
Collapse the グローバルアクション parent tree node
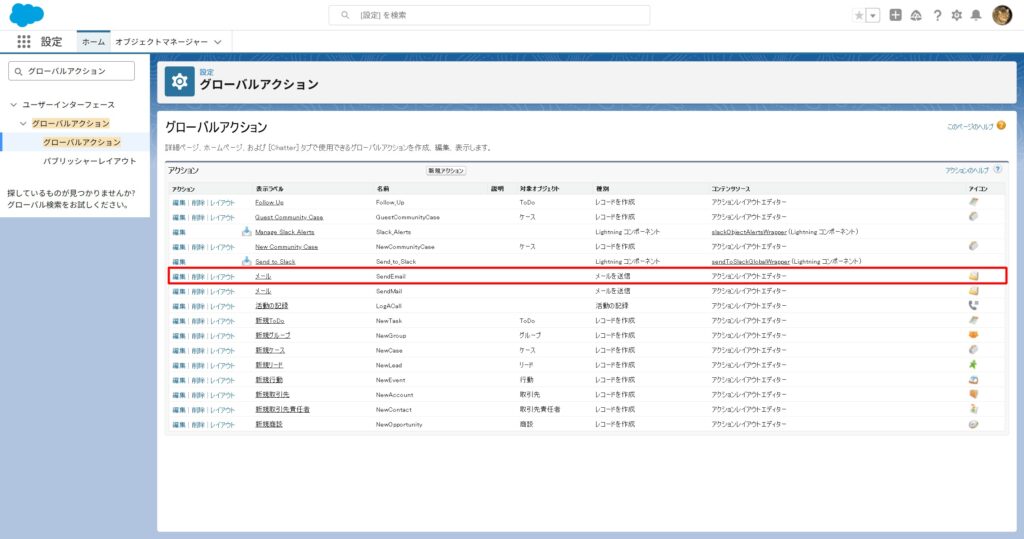click(23, 123)
